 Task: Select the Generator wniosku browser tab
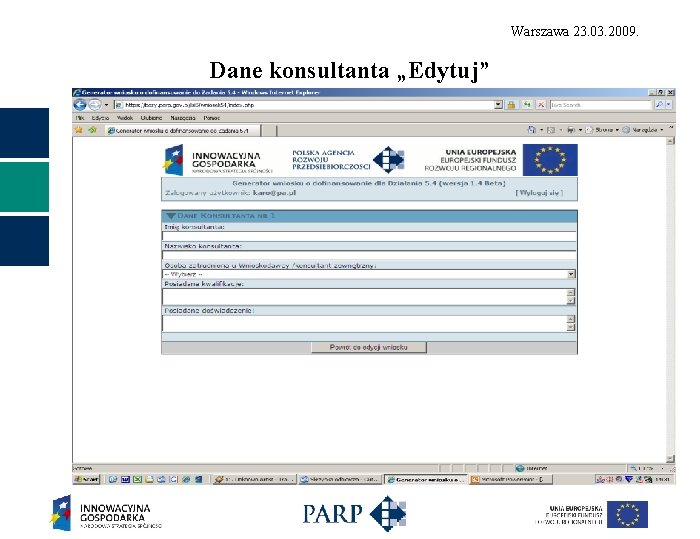(183, 130)
